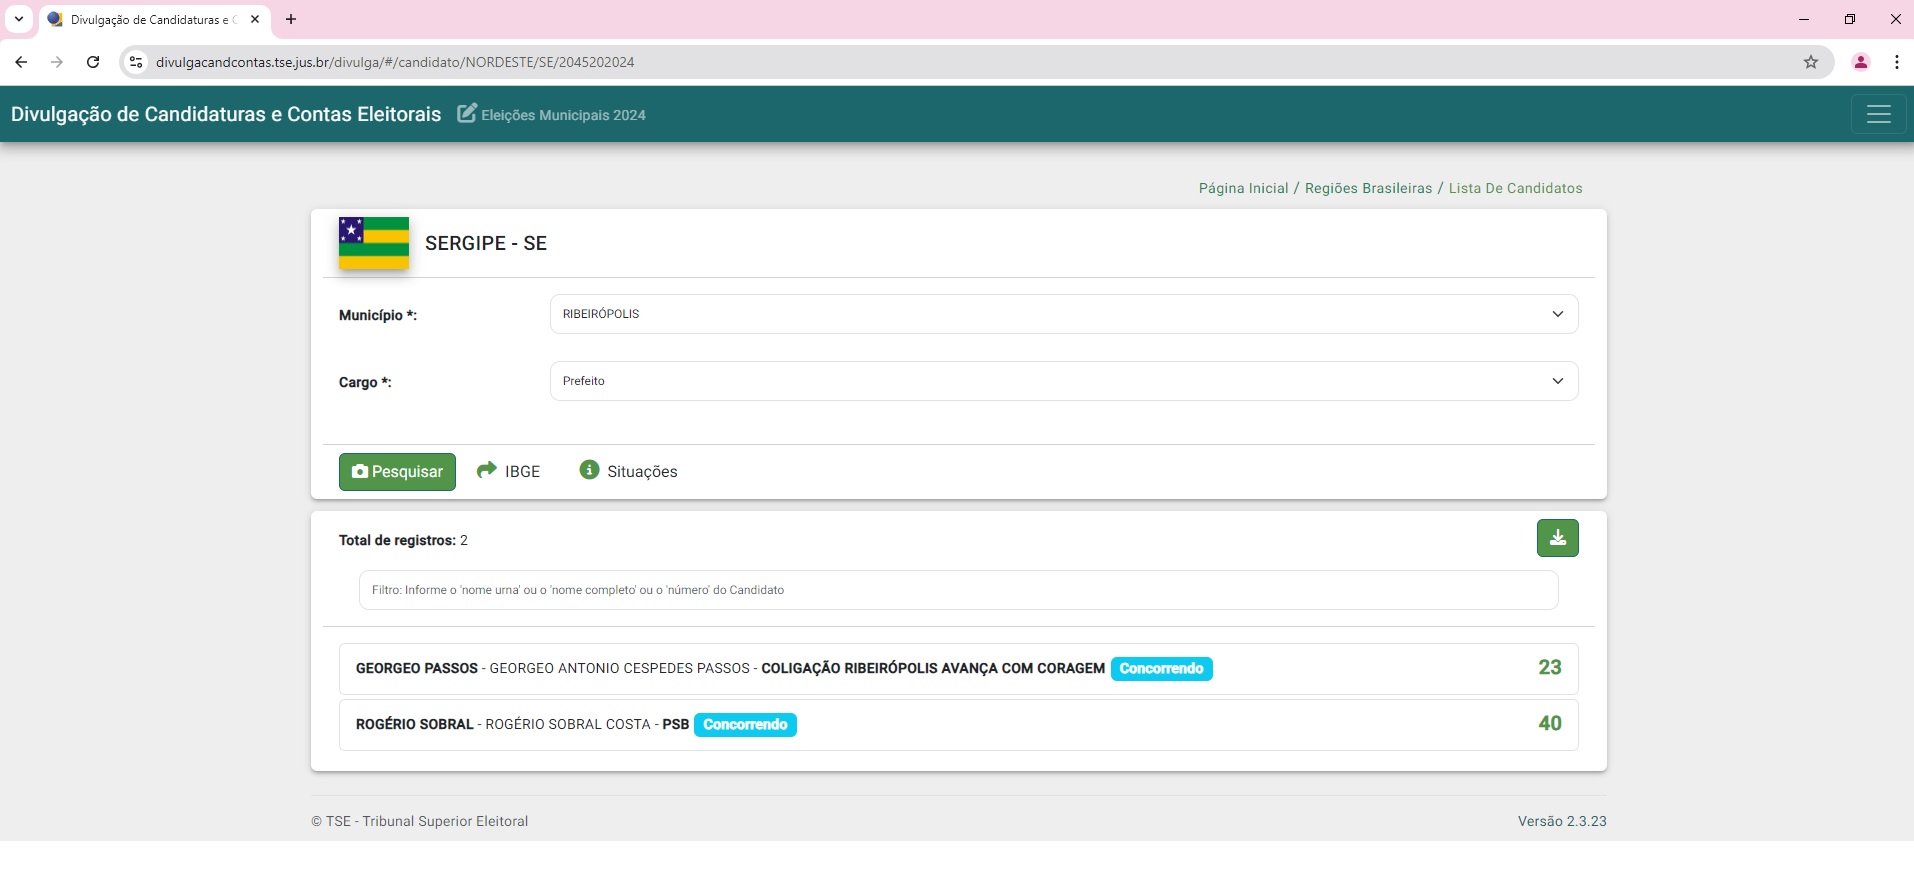1914x876 pixels.
Task: Select candidate number 40
Action: coord(1549,724)
